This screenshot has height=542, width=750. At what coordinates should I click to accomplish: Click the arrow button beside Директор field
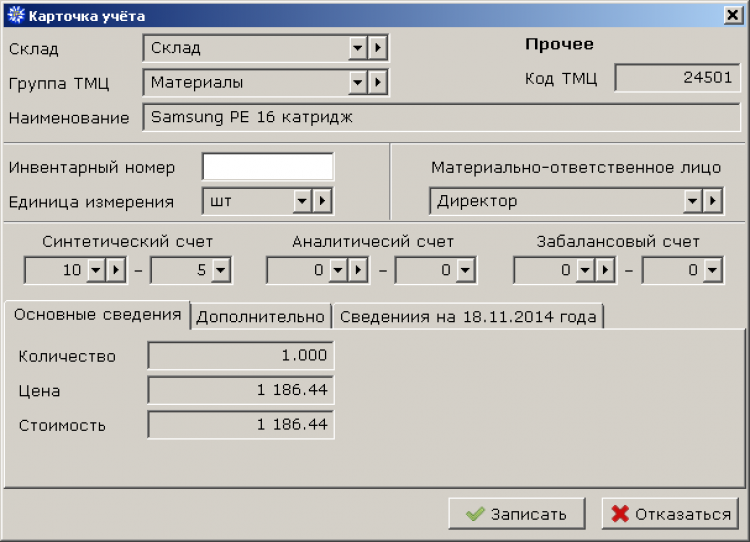point(713,201)
